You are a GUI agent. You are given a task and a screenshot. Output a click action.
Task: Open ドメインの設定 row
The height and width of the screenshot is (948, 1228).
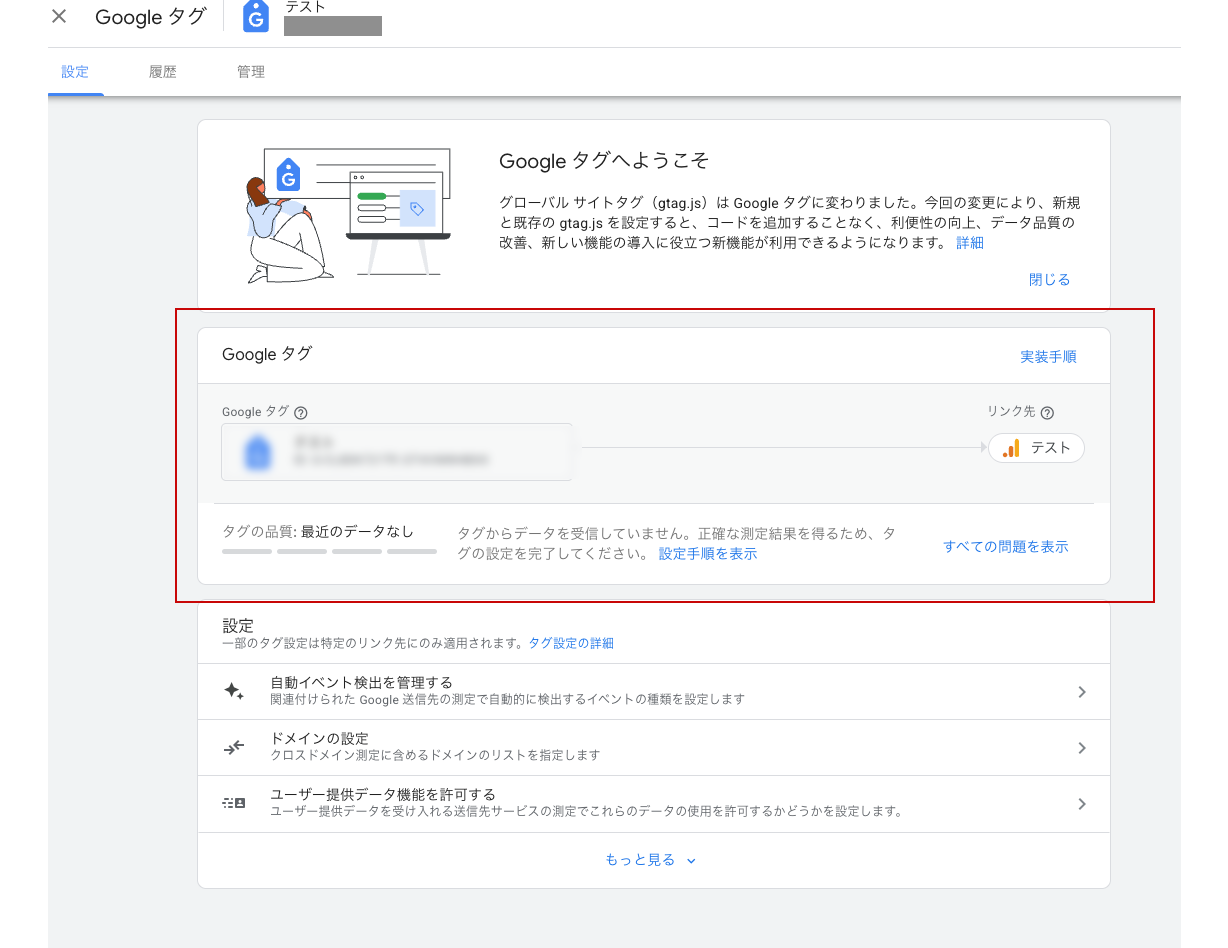[x=654, y=748]
